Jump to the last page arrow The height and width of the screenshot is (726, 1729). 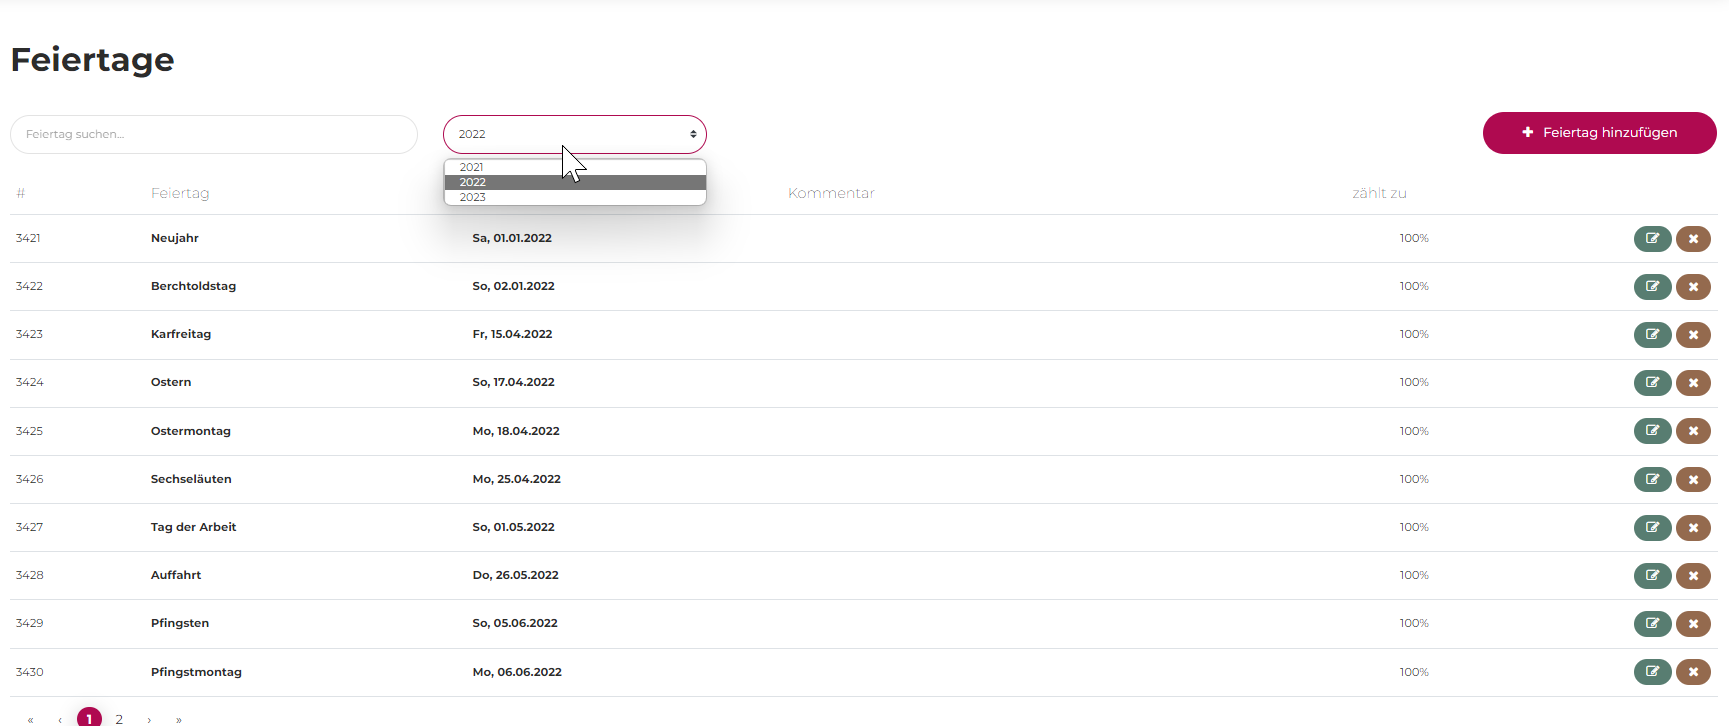pyautogui.click(x=179, y=719)
